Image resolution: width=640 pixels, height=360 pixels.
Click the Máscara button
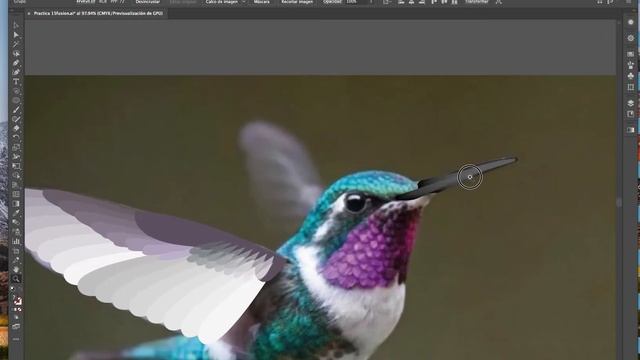(262, 2)
